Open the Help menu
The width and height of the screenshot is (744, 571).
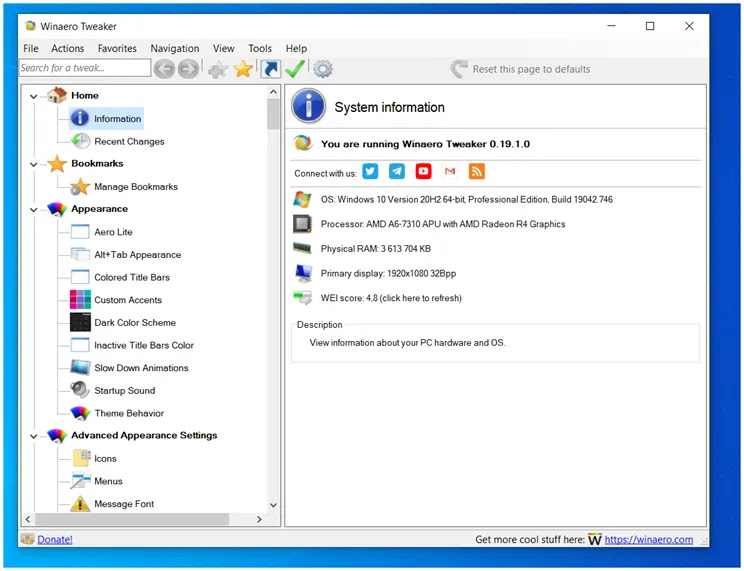(x=296, y=48)
